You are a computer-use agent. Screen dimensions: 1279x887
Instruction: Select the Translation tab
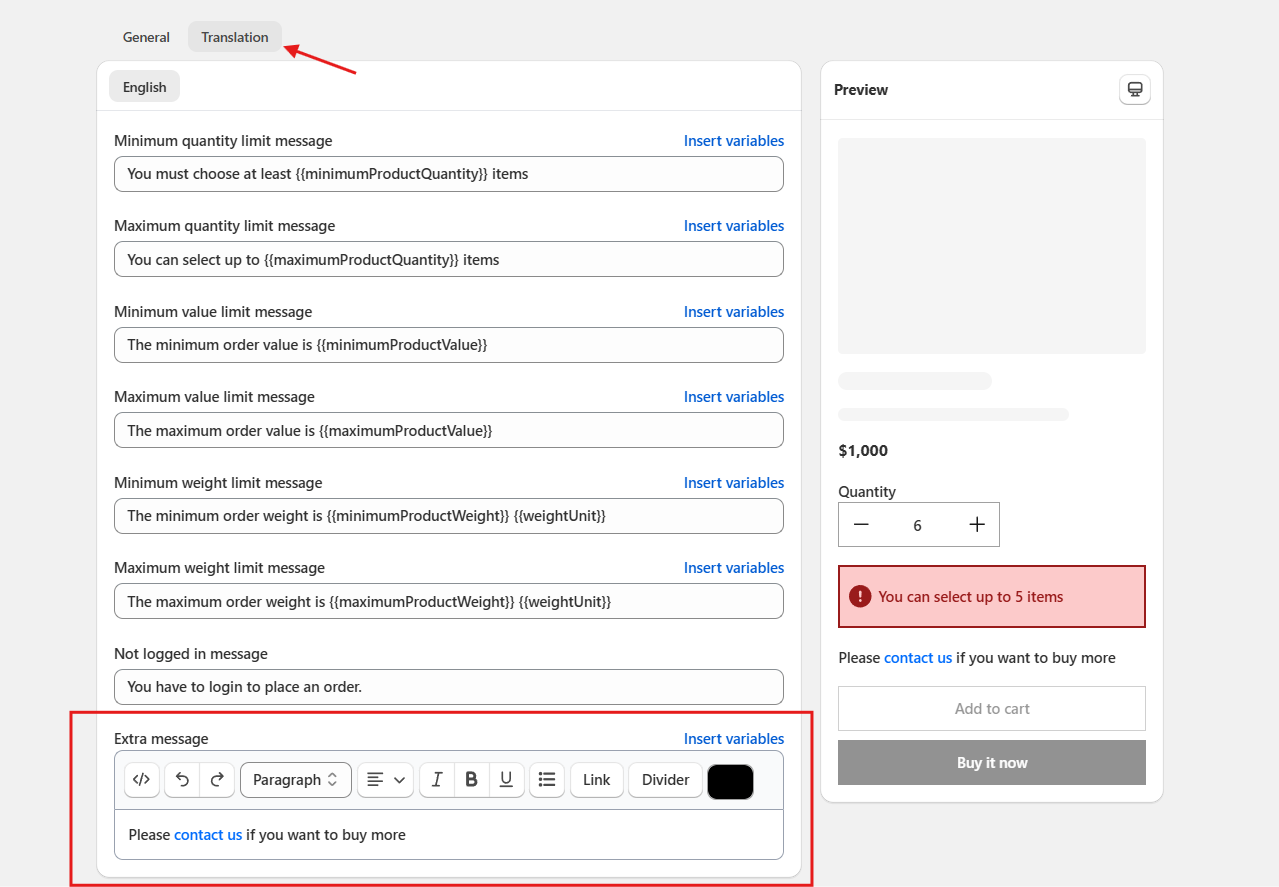click(x=234, y=37)
